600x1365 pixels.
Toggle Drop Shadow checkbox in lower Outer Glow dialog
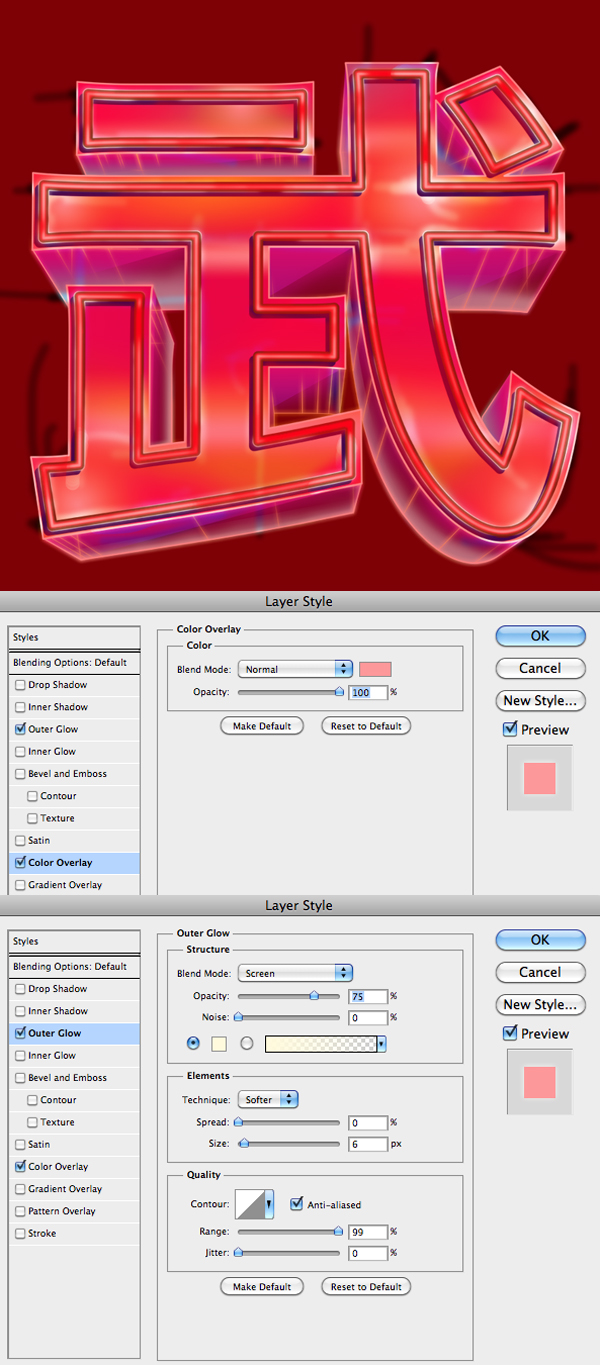[x=20, y=989]
